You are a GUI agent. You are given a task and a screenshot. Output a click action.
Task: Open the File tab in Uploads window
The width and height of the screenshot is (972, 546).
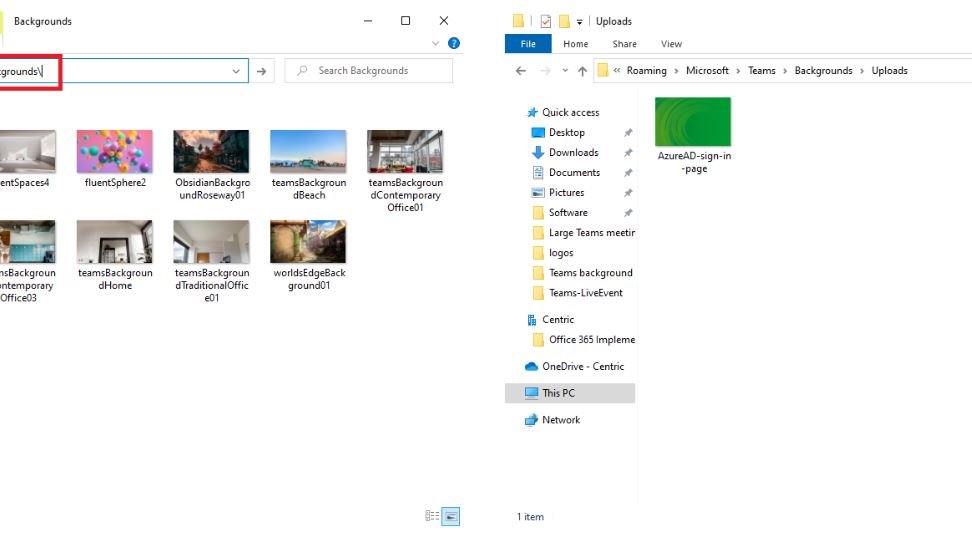(x=528, y=44)
